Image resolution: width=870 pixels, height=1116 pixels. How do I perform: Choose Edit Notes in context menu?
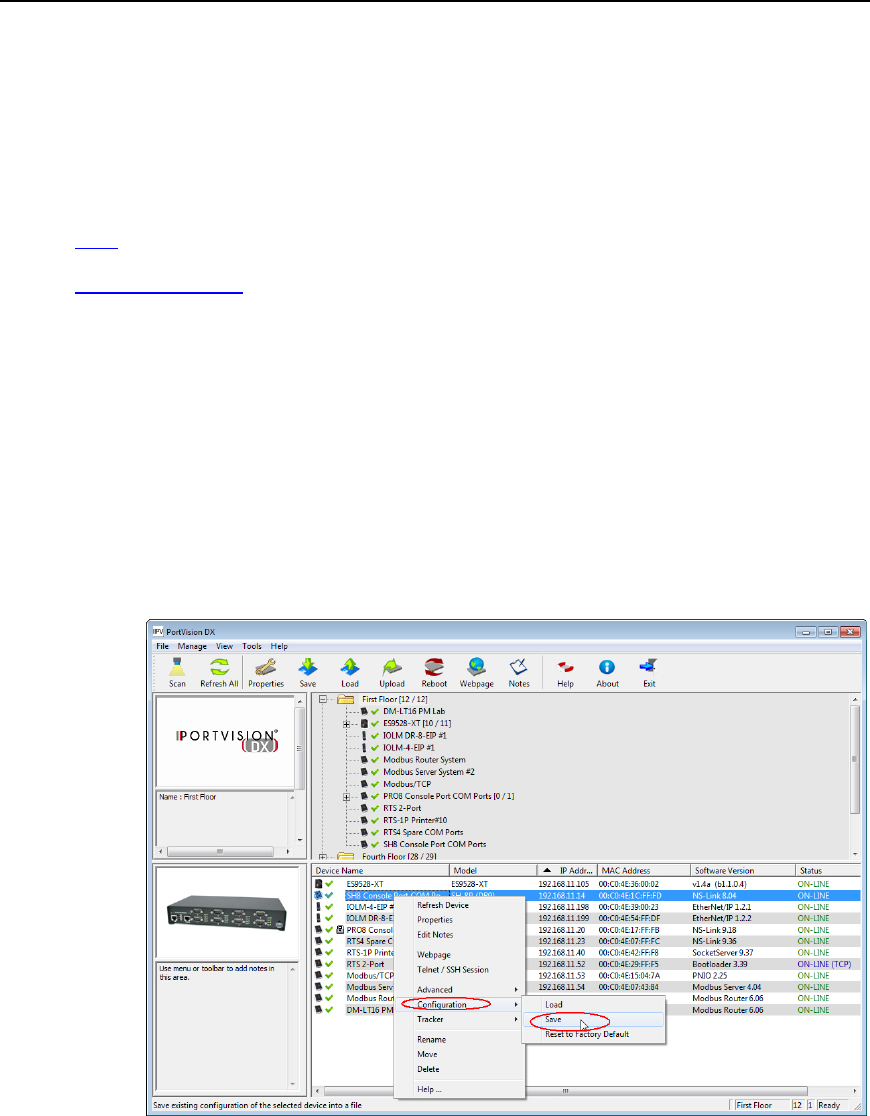(x=459, y=935)
